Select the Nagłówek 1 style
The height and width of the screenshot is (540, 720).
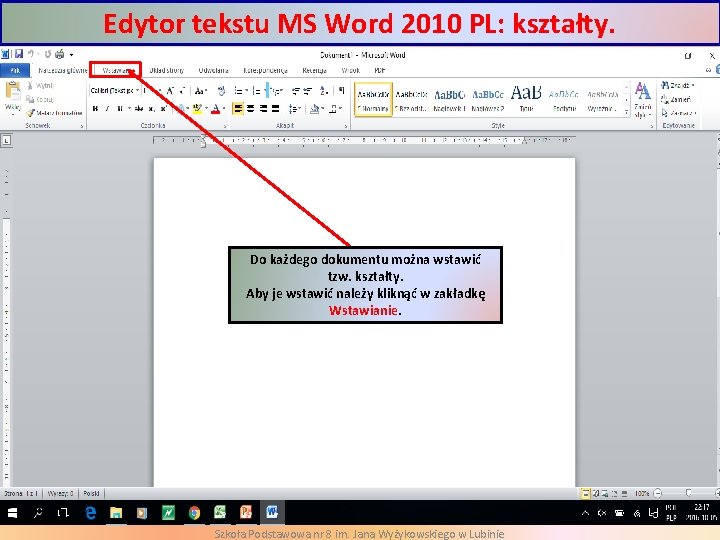coord(450,100)
